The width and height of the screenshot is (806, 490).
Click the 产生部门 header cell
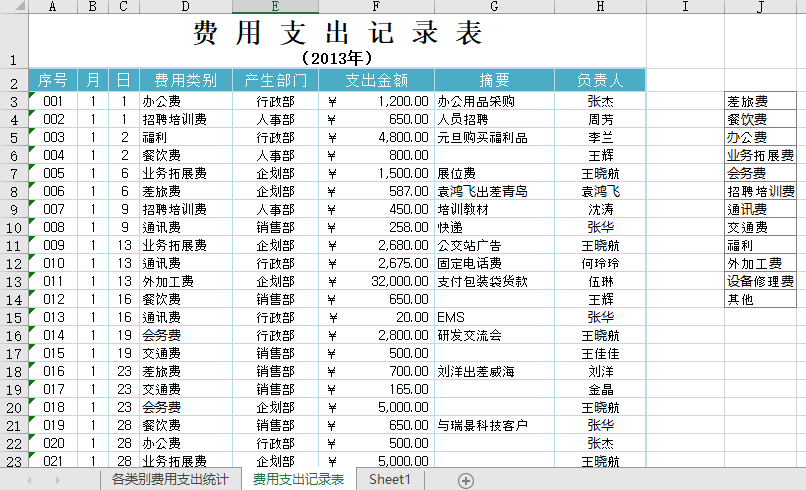click(275, 80)
